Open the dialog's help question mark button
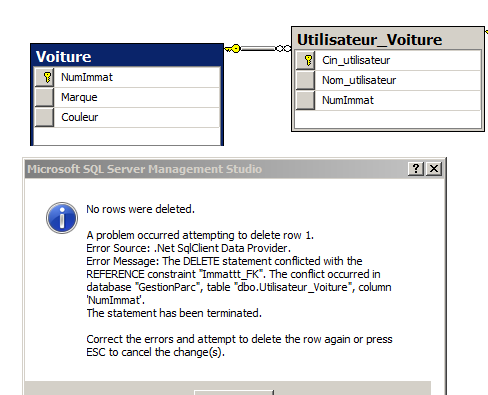This screenshot has height=395, width=488. click(416, 169)
